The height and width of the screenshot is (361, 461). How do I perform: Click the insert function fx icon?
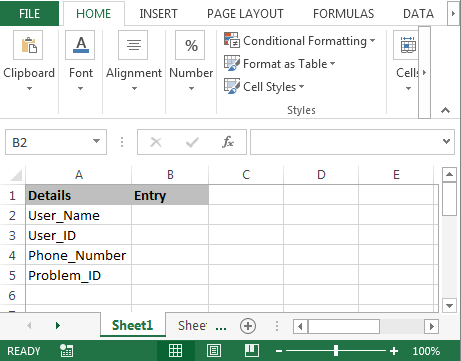[228, 142]
